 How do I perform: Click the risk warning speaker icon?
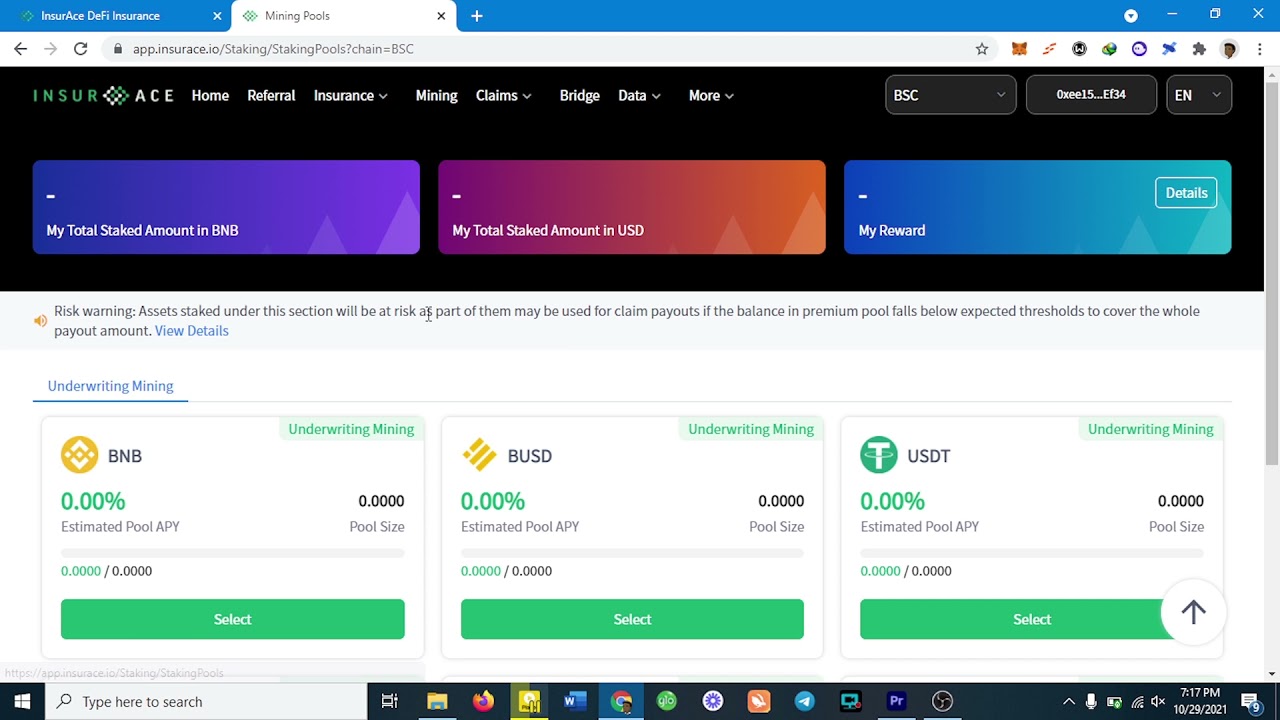point(40,321)
